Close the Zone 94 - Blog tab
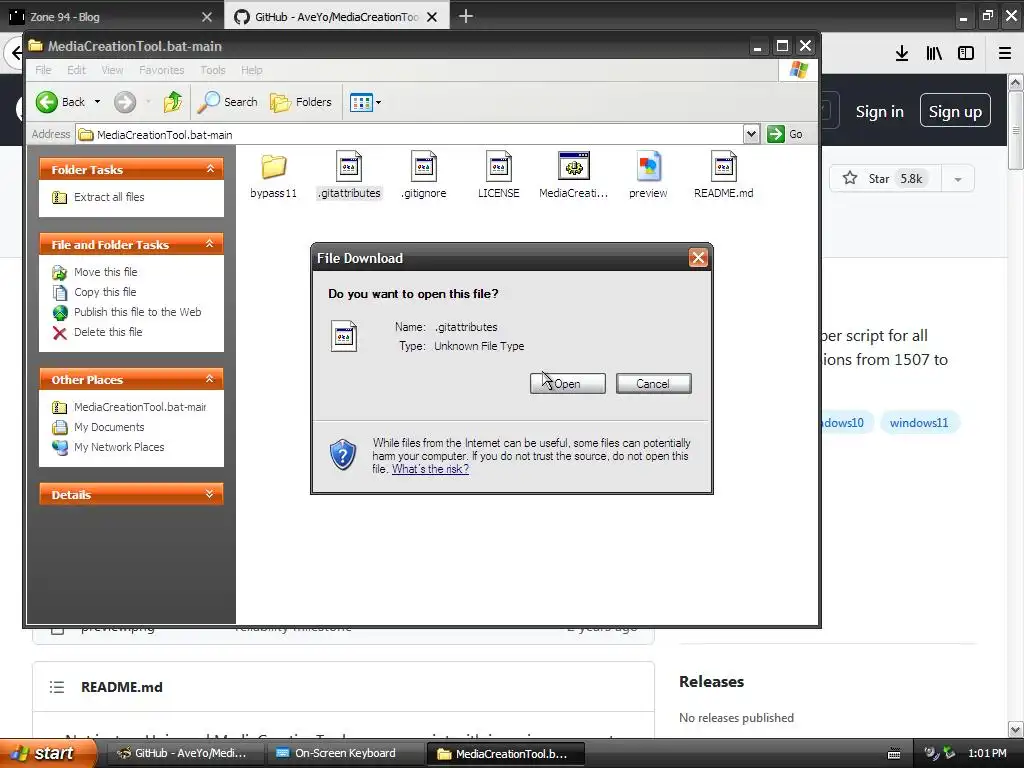Image resolution: width=1024 pixels, height=768 pixels. click(207, 17)
